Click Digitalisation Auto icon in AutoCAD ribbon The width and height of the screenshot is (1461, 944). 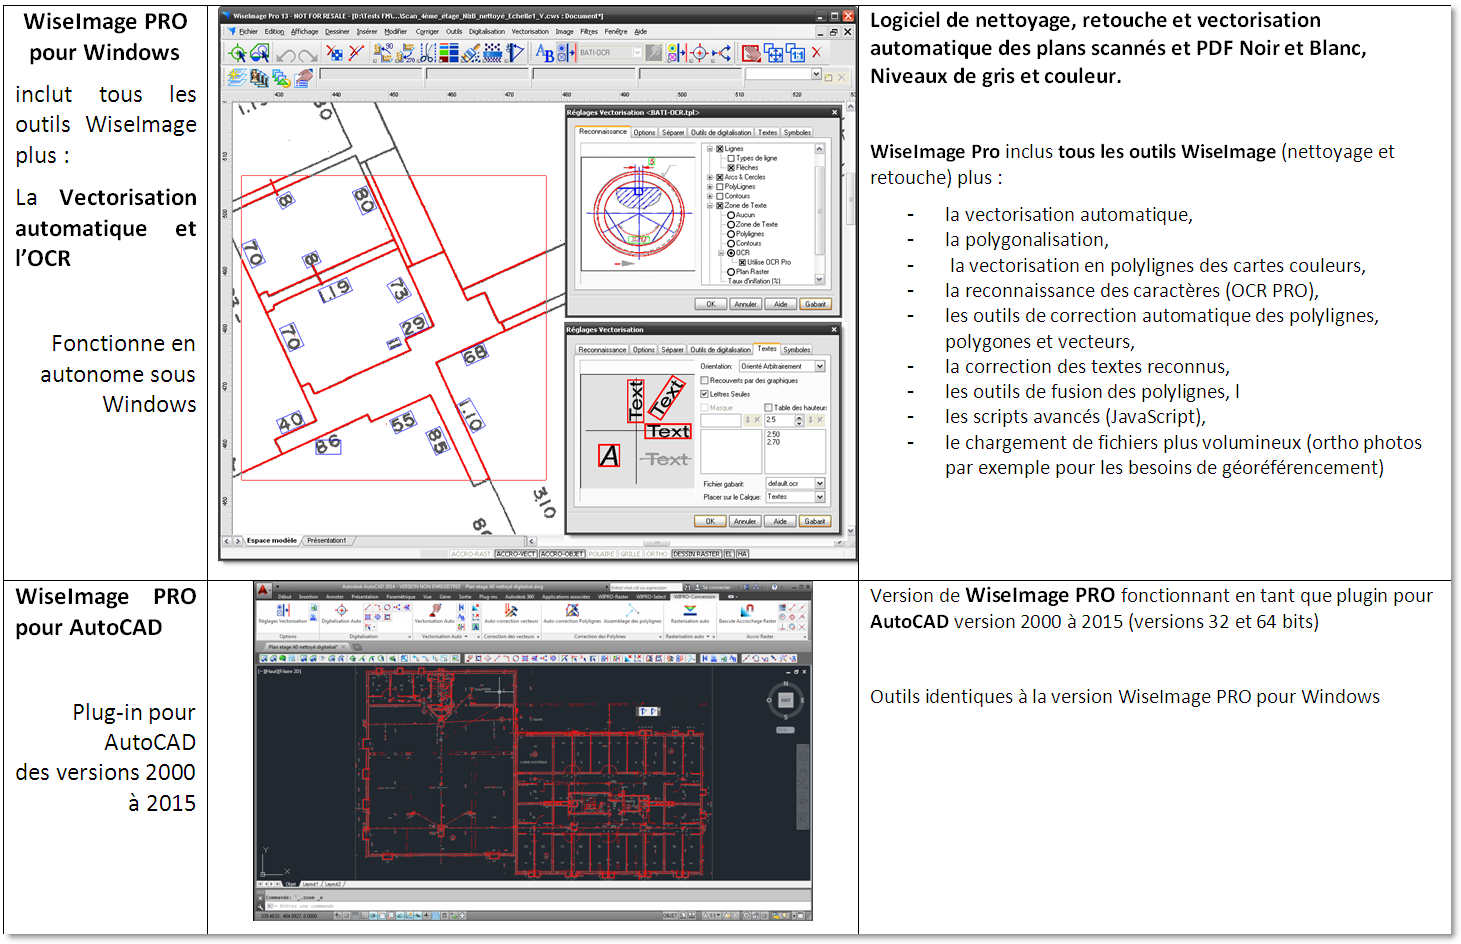(341, 610)
